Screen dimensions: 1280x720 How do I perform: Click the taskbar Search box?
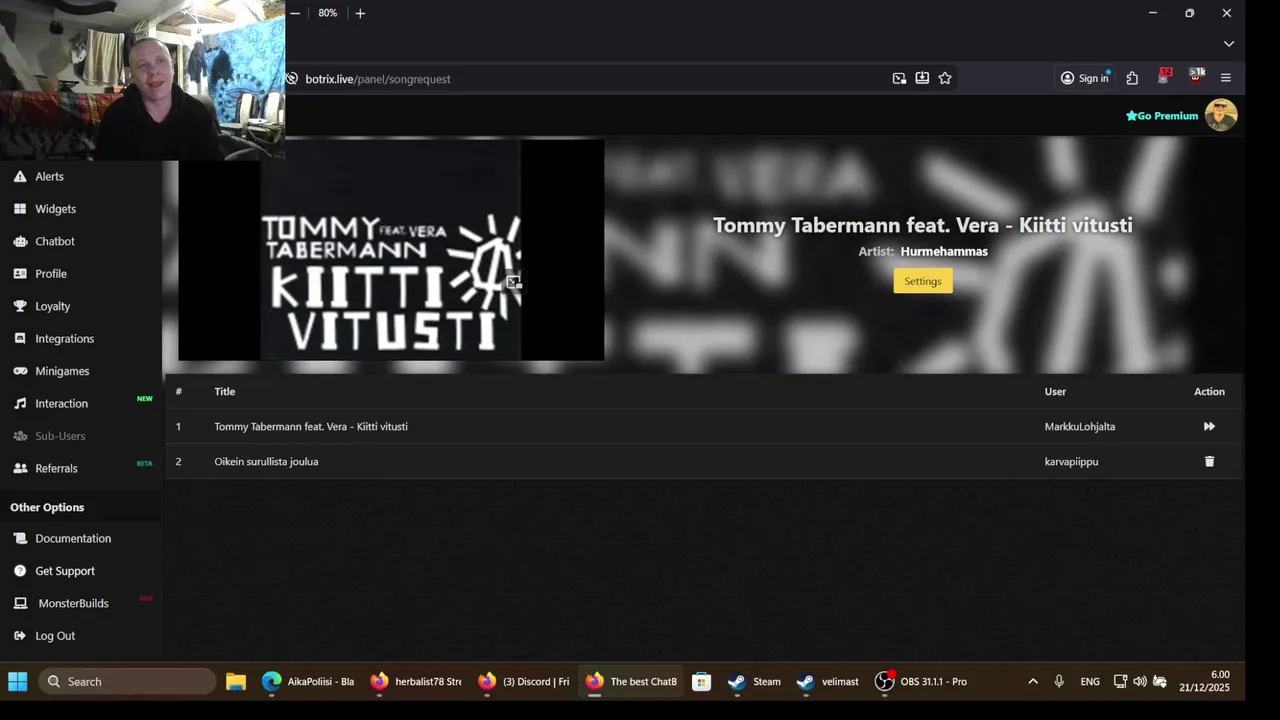[x=127, y=681]
